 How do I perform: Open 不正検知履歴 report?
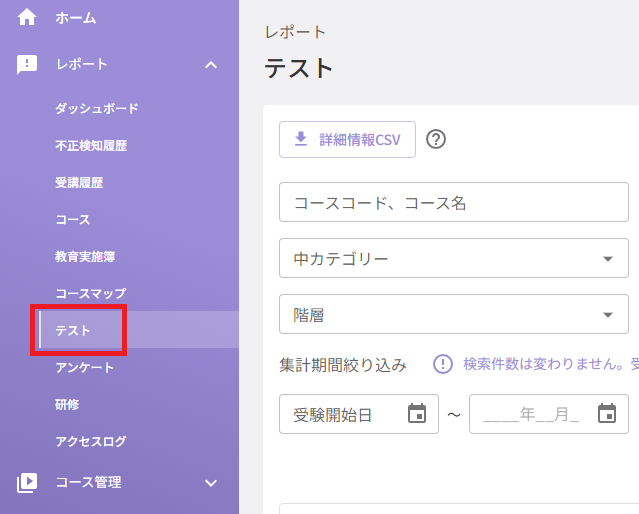[x=91, y=146]
